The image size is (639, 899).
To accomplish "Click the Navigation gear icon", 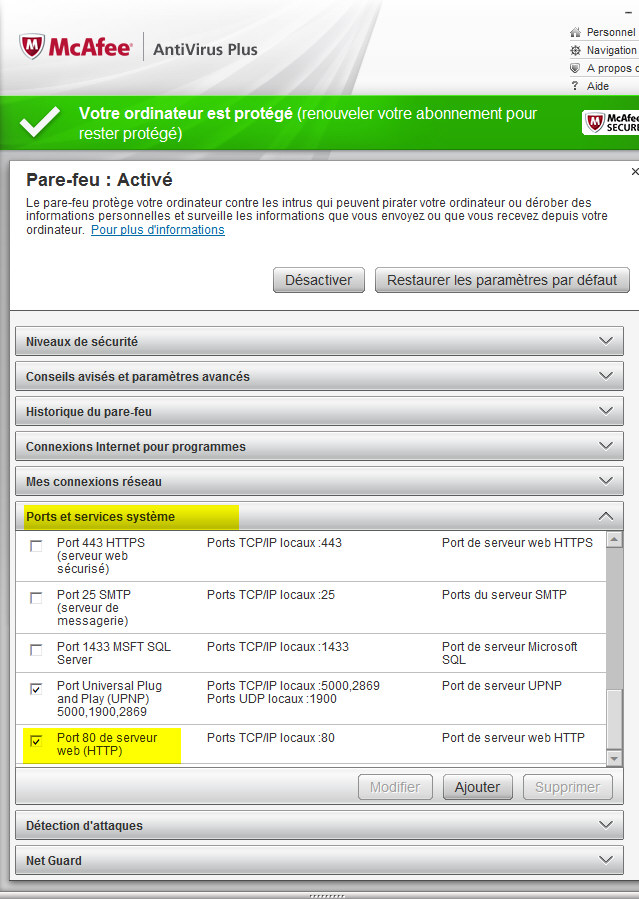I will pyautogui.click(x=575, y=50).
